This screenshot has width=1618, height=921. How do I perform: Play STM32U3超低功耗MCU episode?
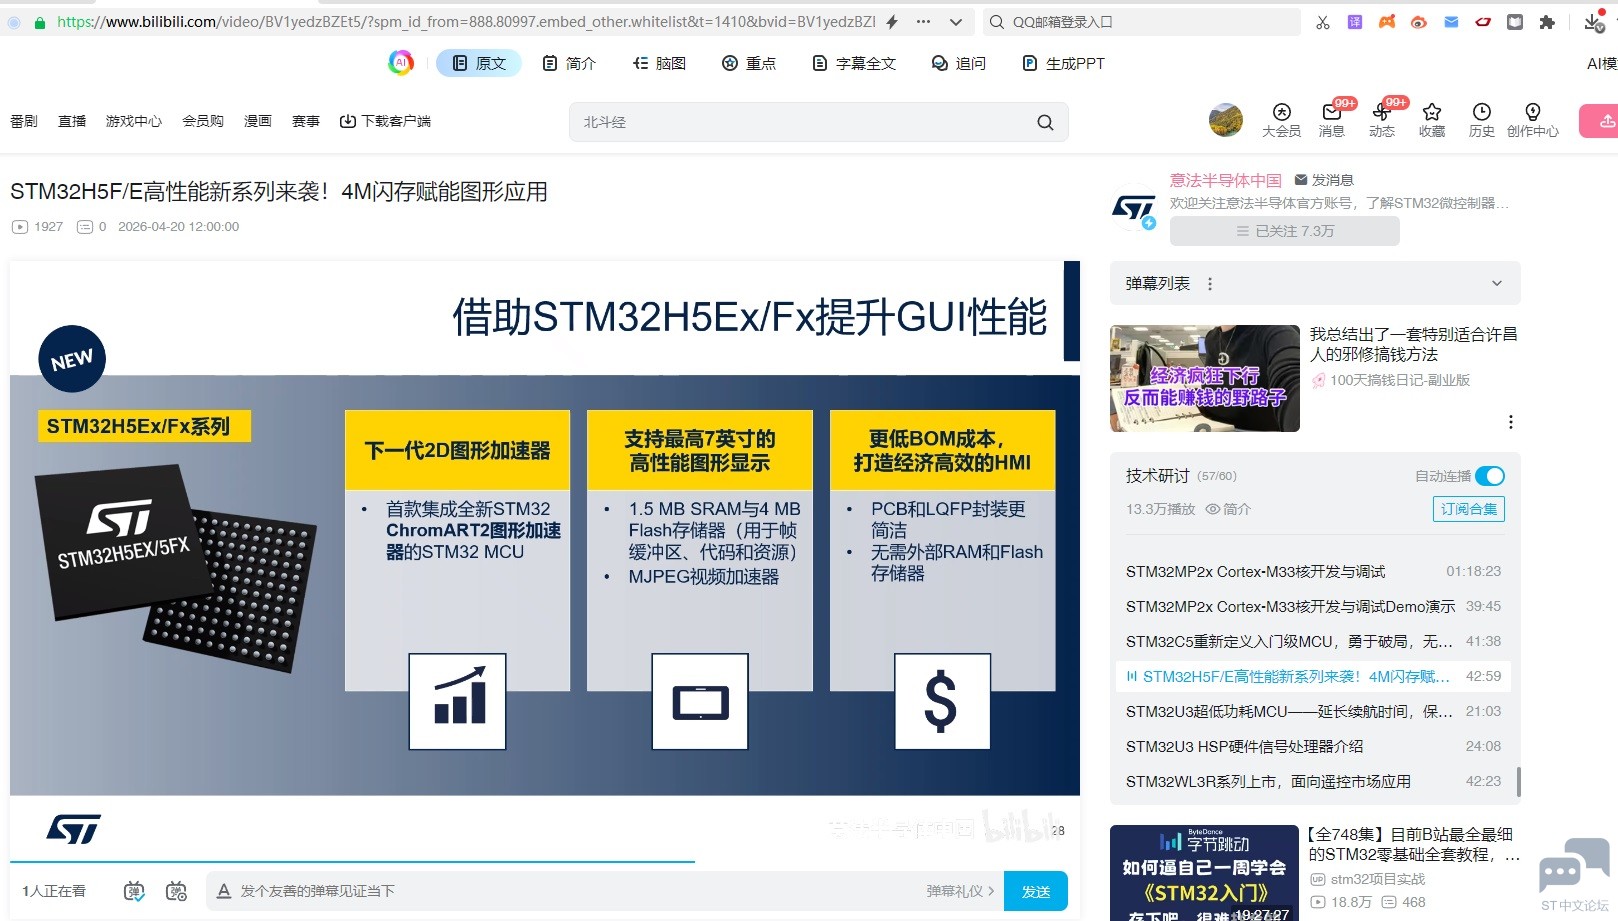pyautogui.click(x=1314, y=712)
